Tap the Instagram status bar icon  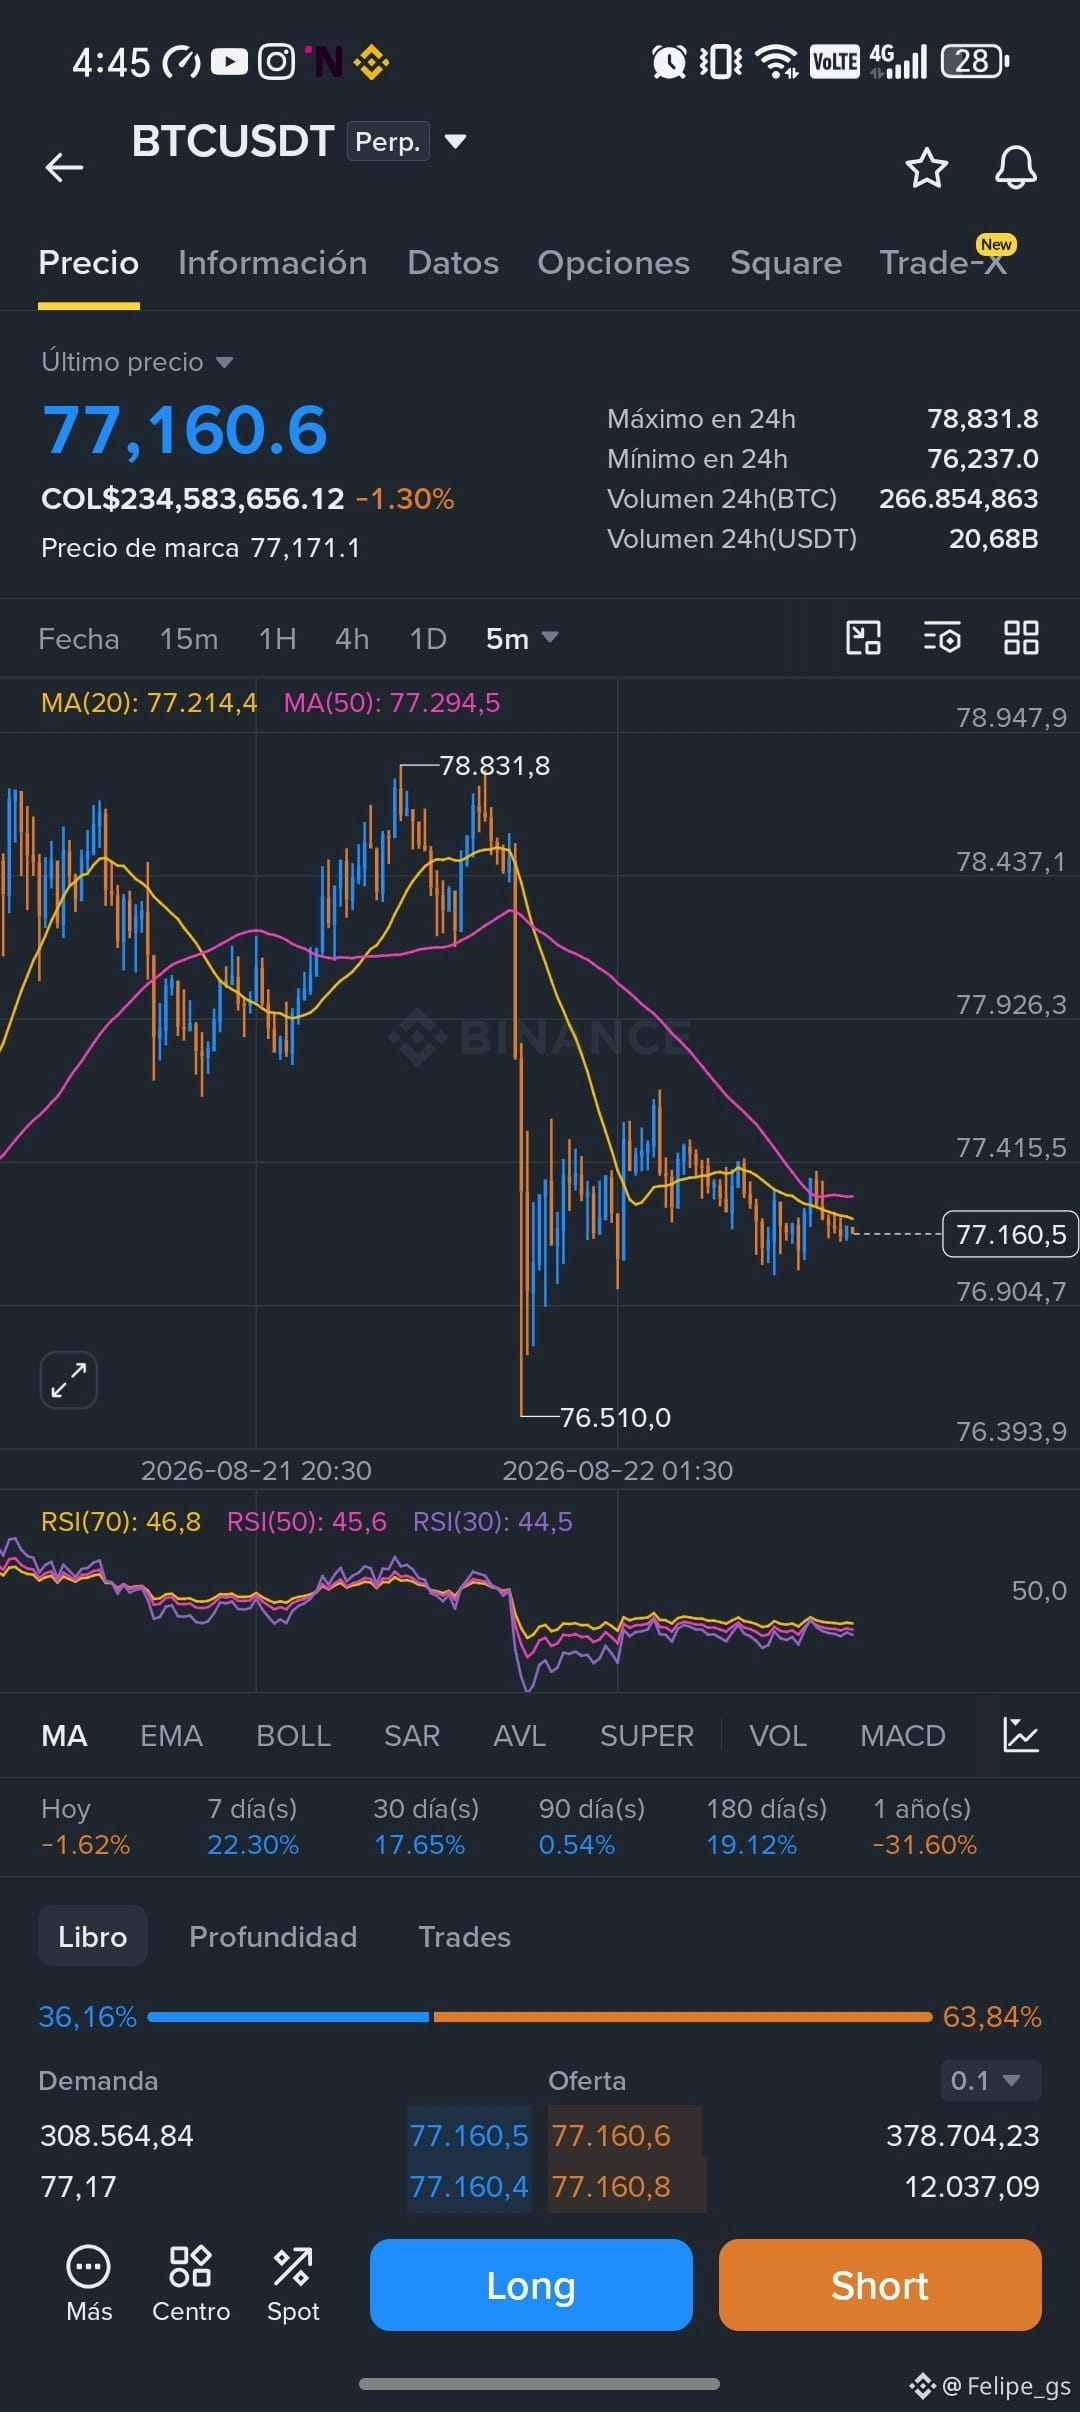(277, 62)
